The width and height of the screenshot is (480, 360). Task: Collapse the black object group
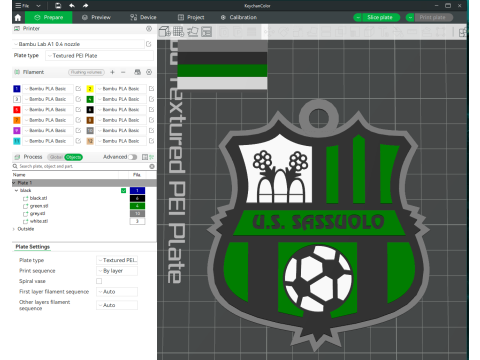(16, 190)
